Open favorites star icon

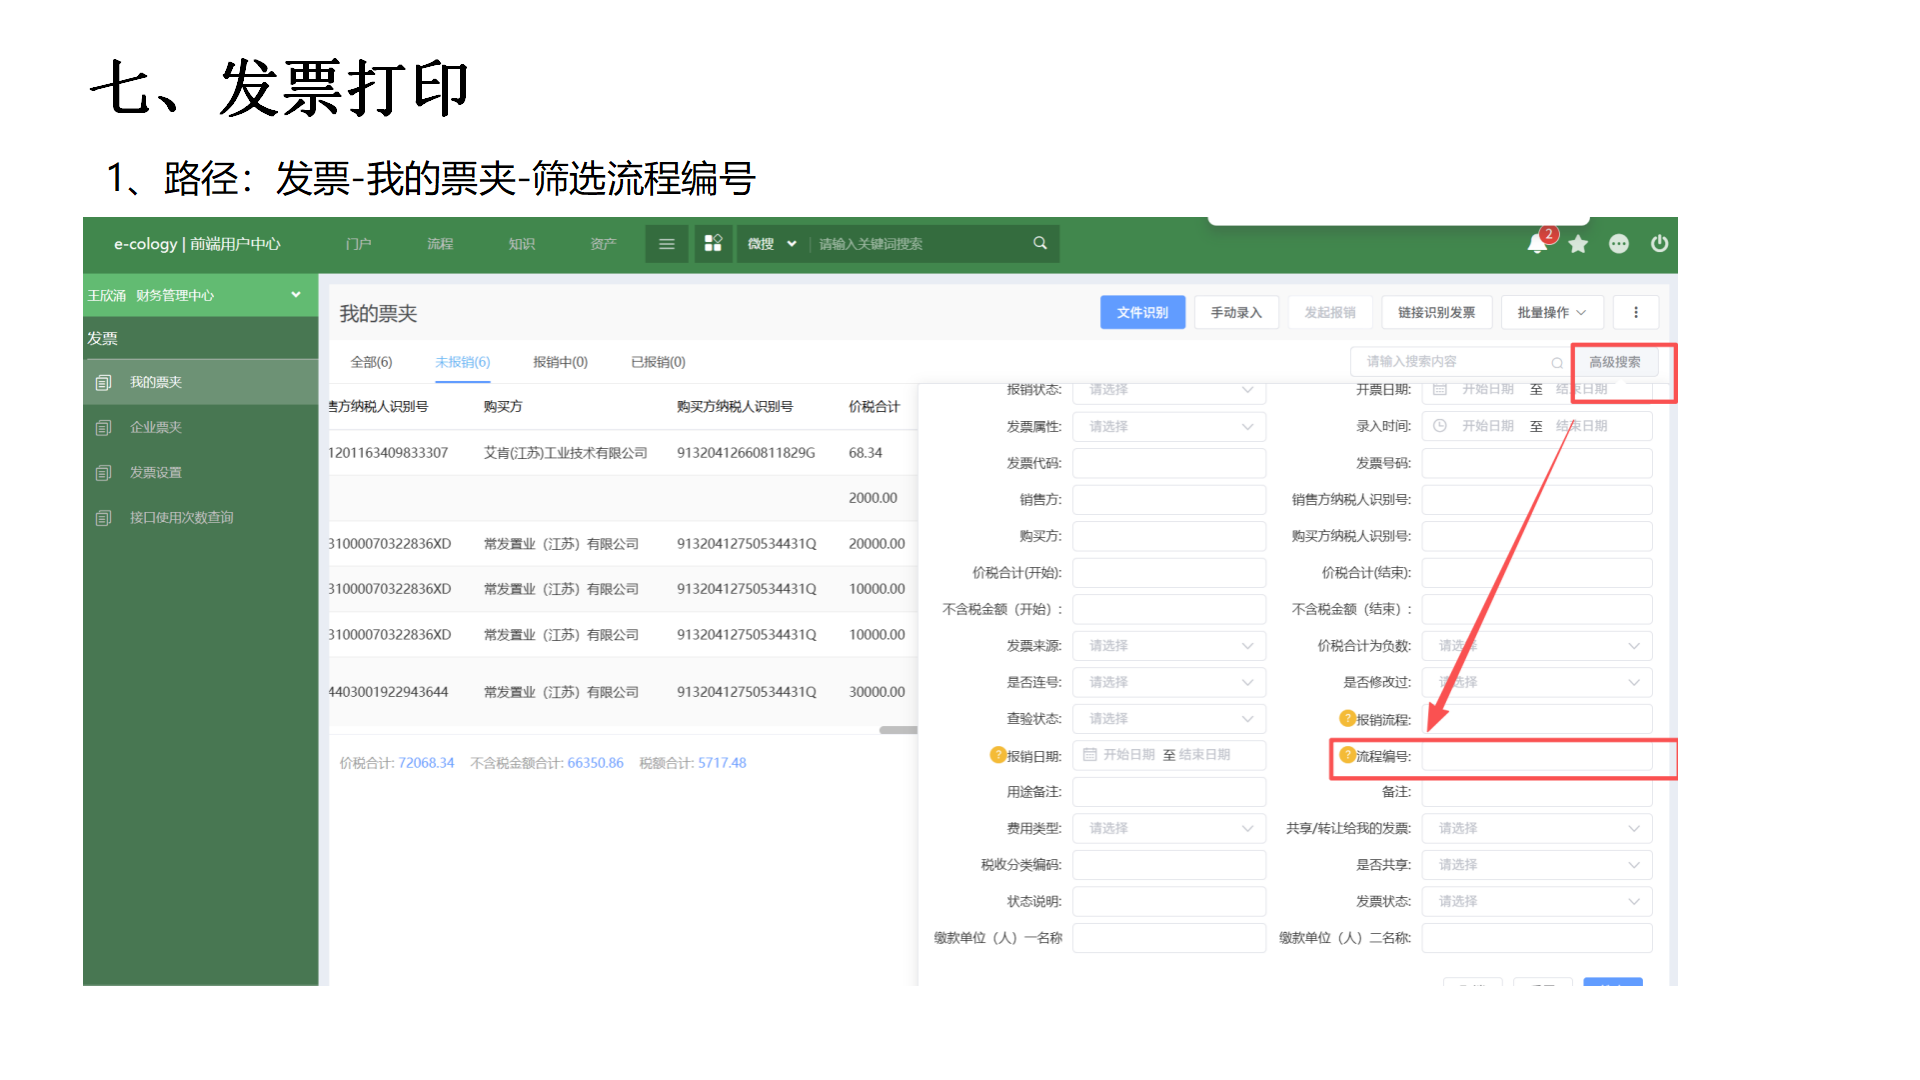pos(1578,244)
